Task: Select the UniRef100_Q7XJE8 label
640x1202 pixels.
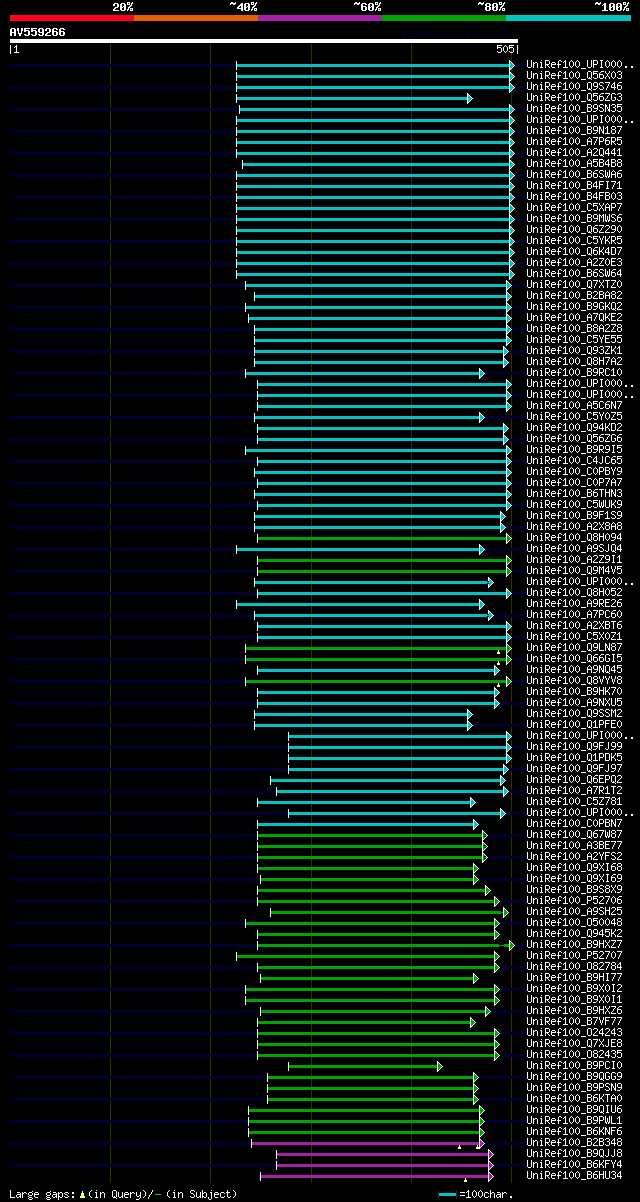Action: [574, 1043]
